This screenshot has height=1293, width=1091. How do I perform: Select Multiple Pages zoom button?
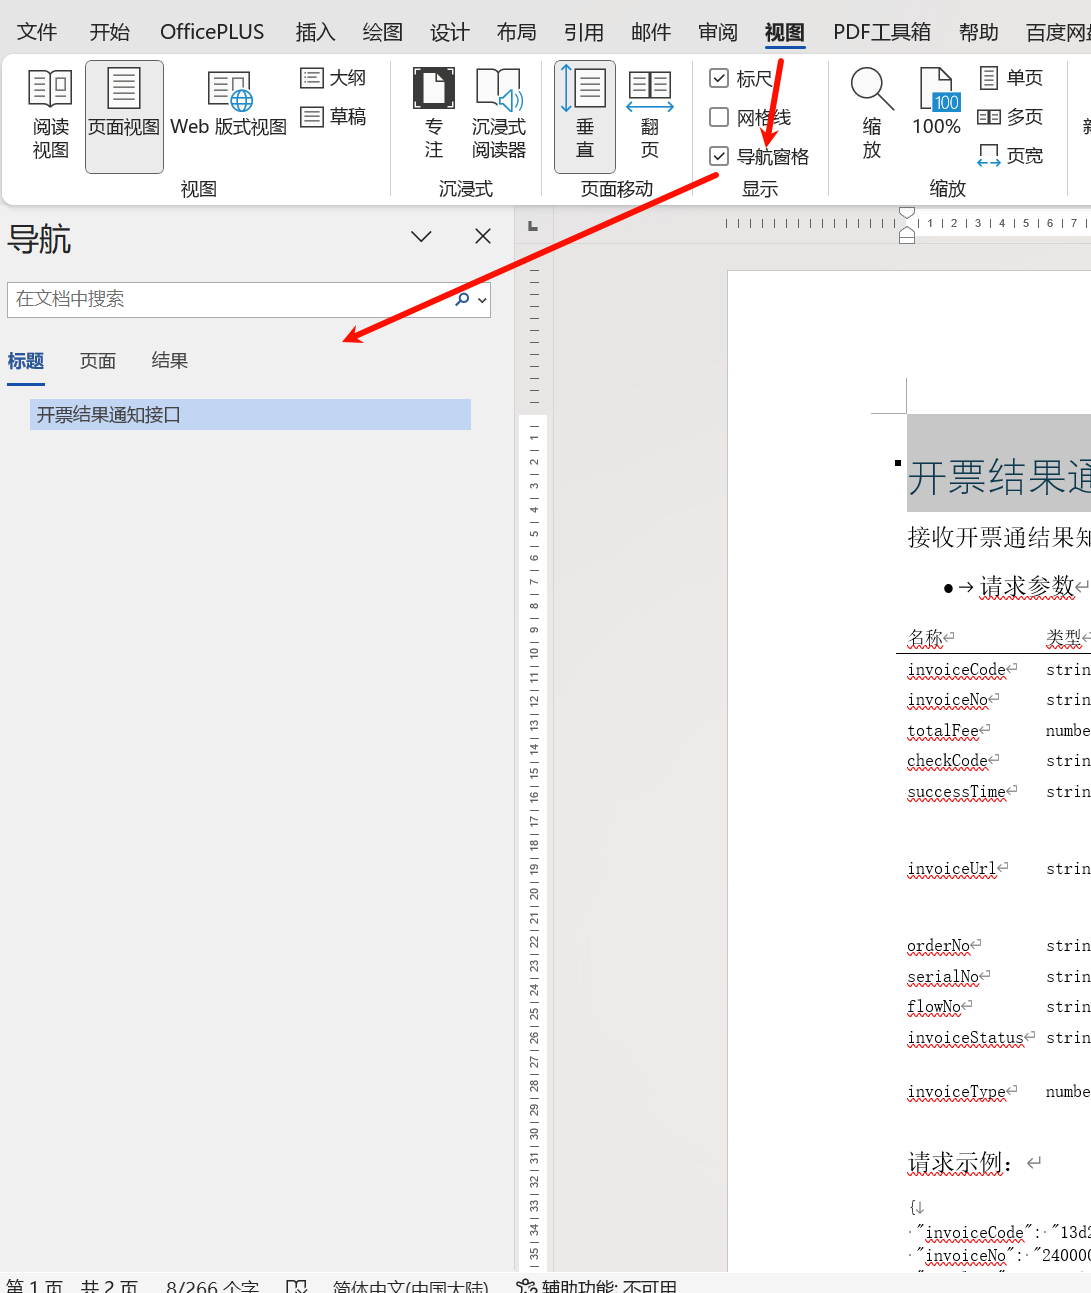(x=1010, y=117)
